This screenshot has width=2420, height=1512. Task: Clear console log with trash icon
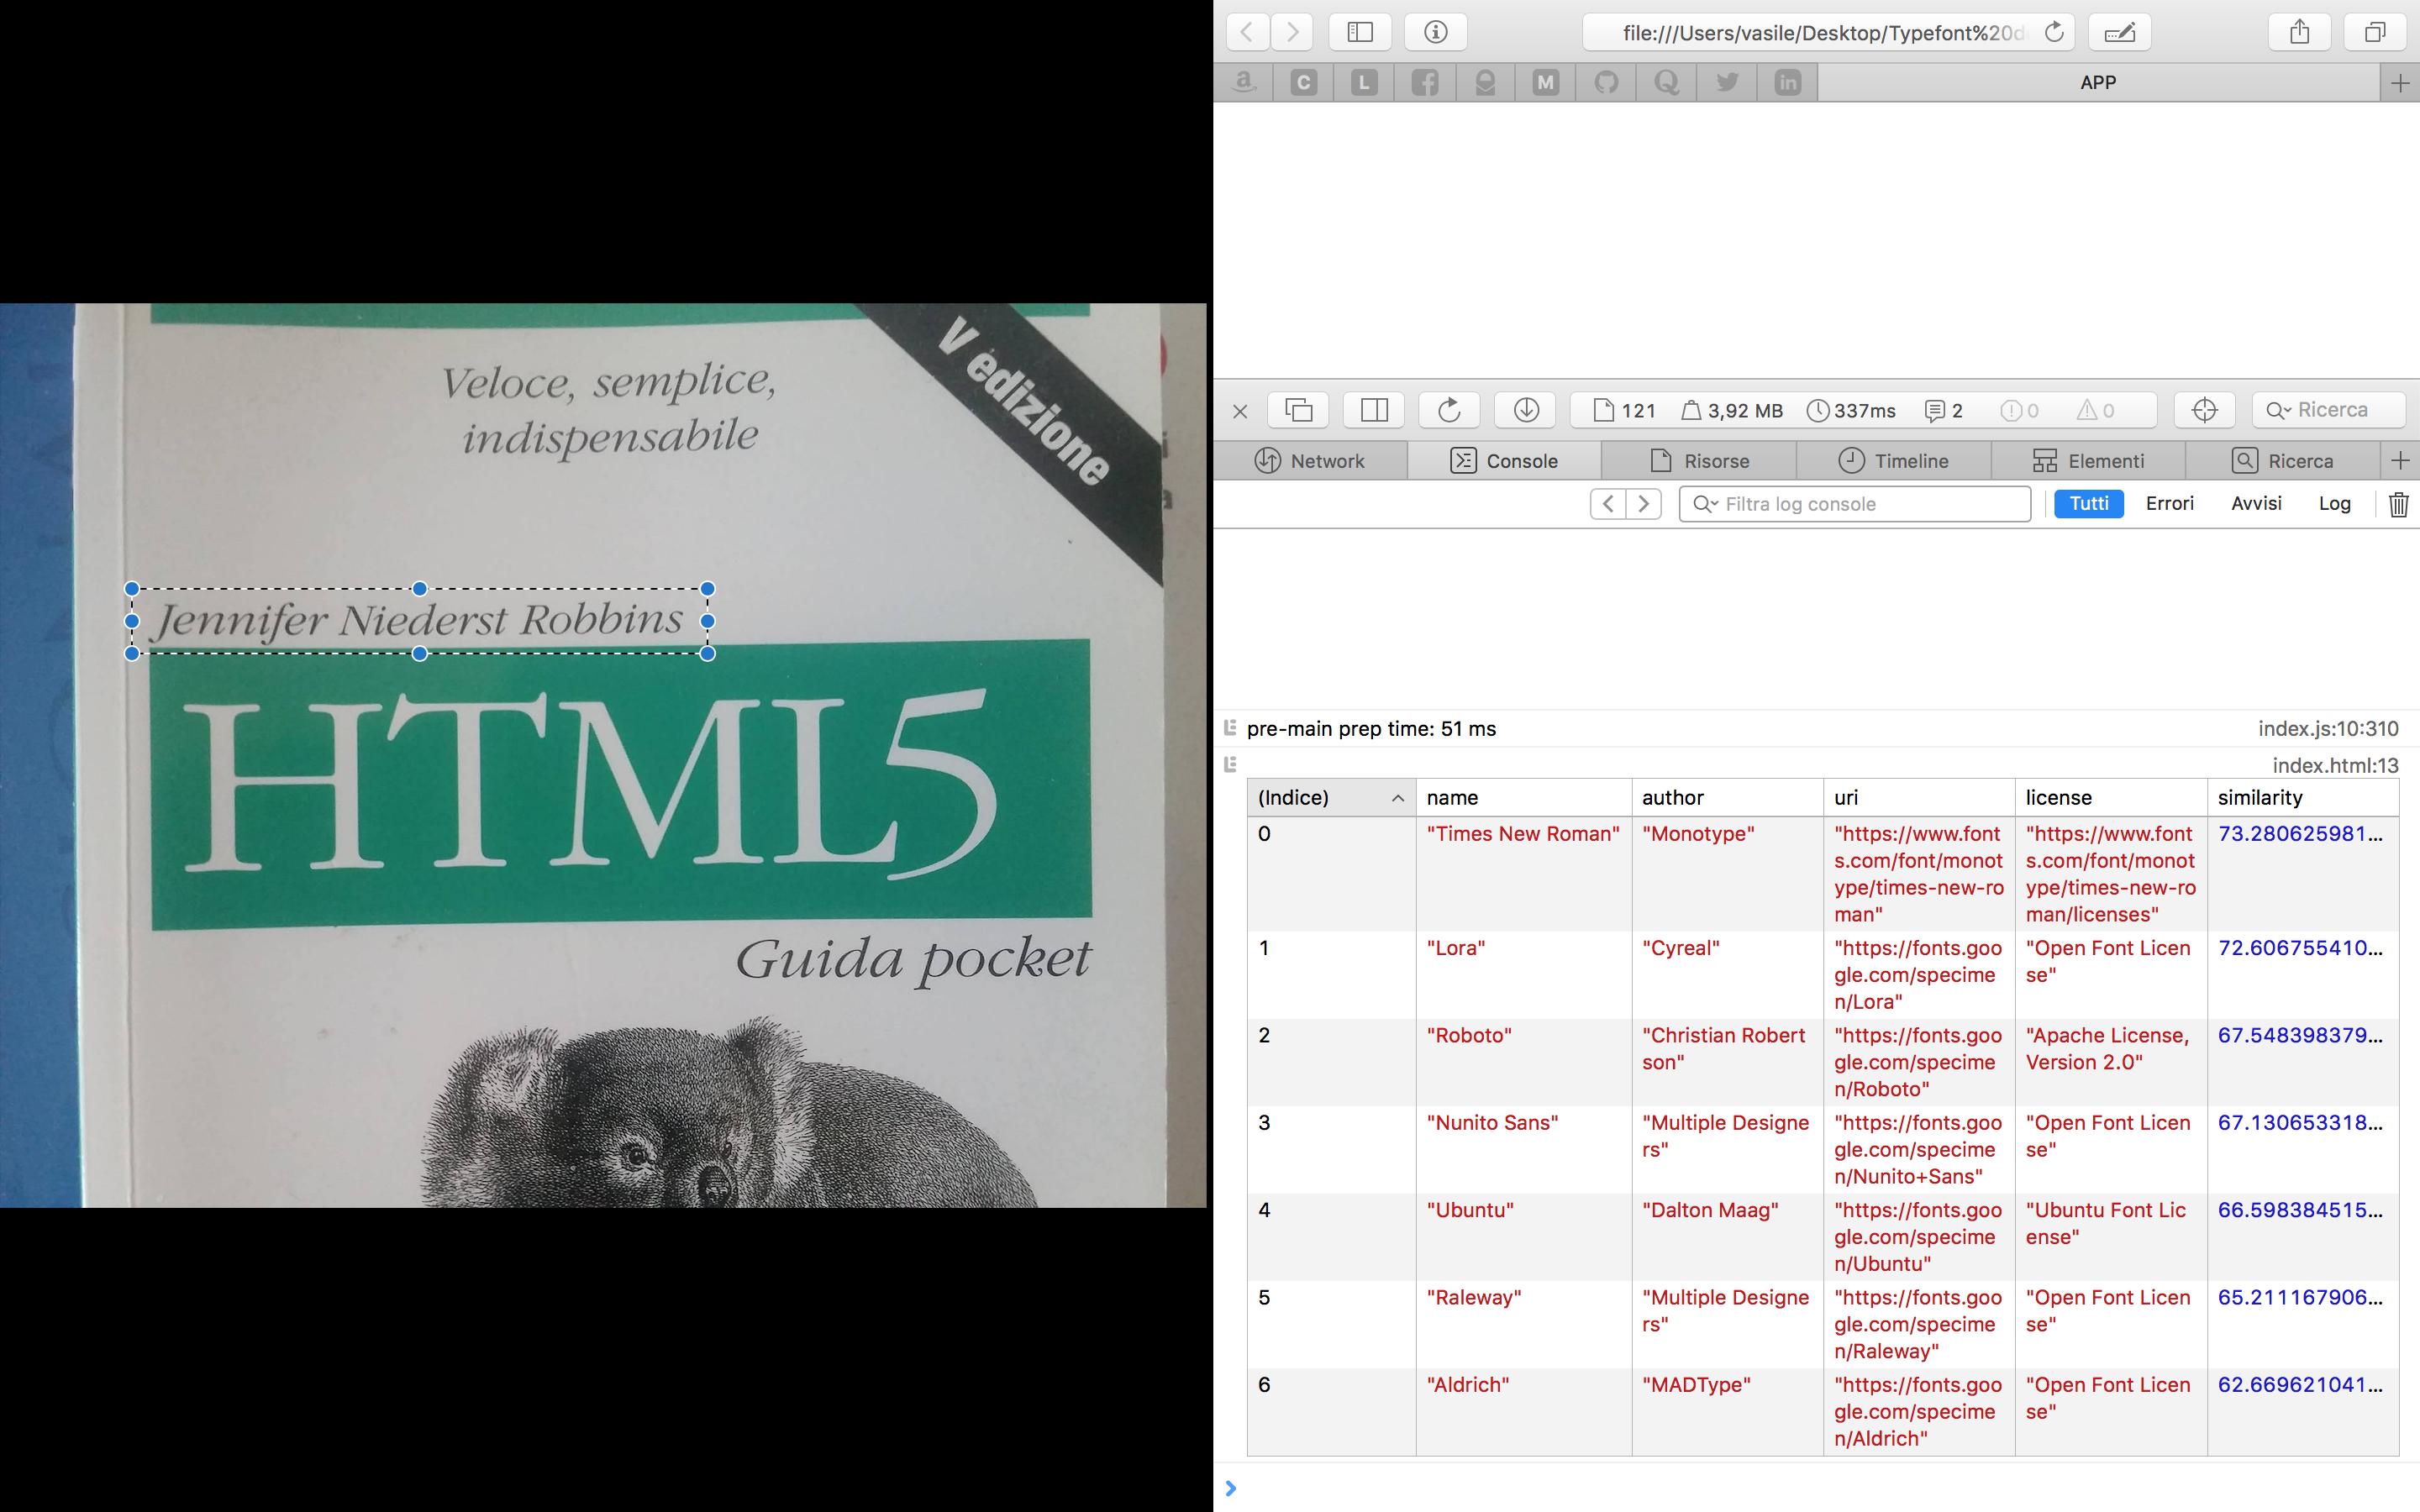point(2398,504)
